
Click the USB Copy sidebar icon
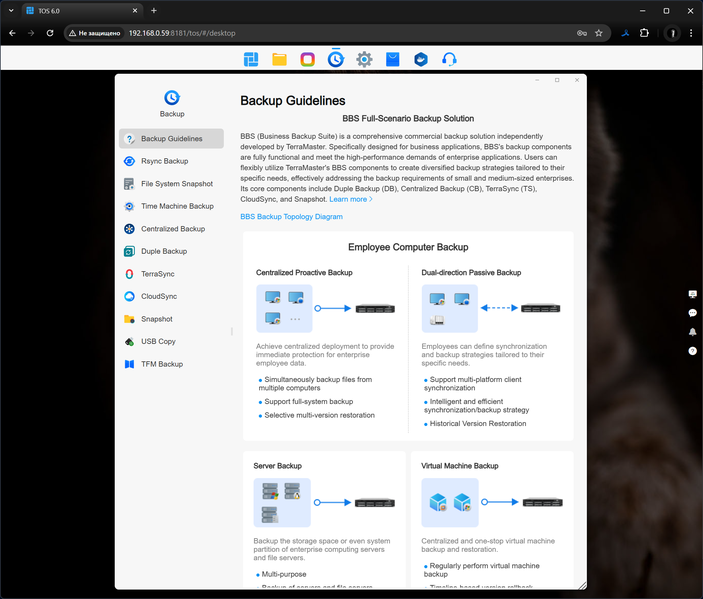(x=129, y=342)
